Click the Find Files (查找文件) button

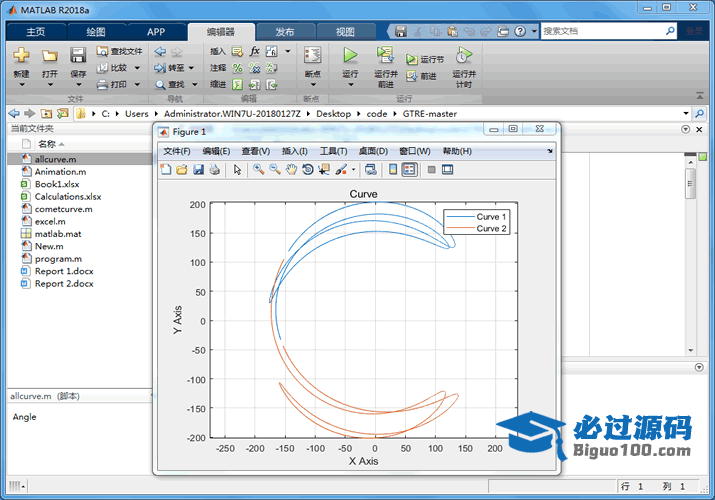tap(119, 52)
